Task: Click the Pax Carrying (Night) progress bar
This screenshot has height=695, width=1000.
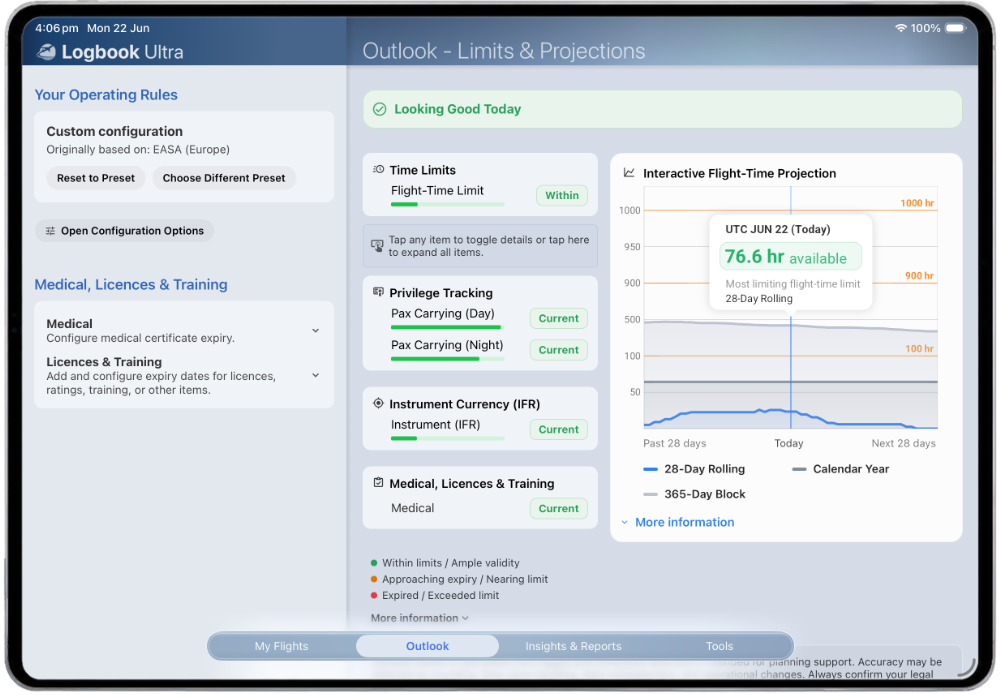Action: pos(448,359)
